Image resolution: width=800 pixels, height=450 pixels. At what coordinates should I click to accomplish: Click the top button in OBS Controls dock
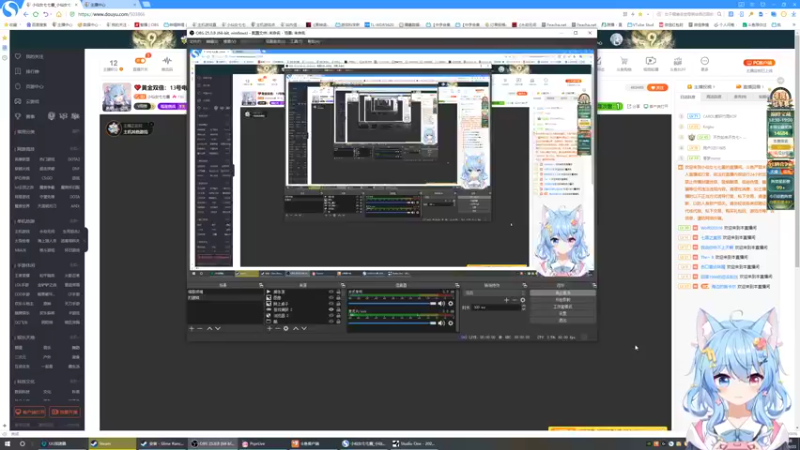point(563,293)
